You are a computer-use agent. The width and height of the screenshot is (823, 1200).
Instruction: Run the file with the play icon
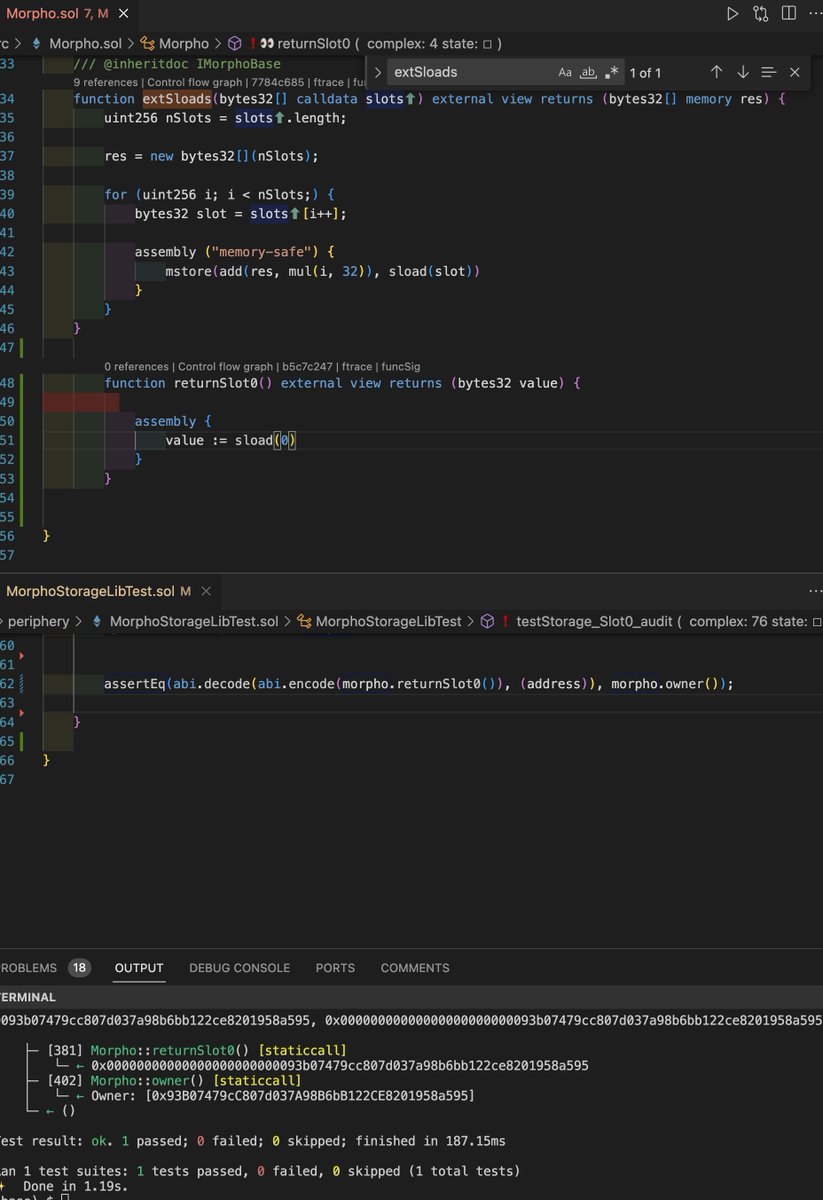733,14
